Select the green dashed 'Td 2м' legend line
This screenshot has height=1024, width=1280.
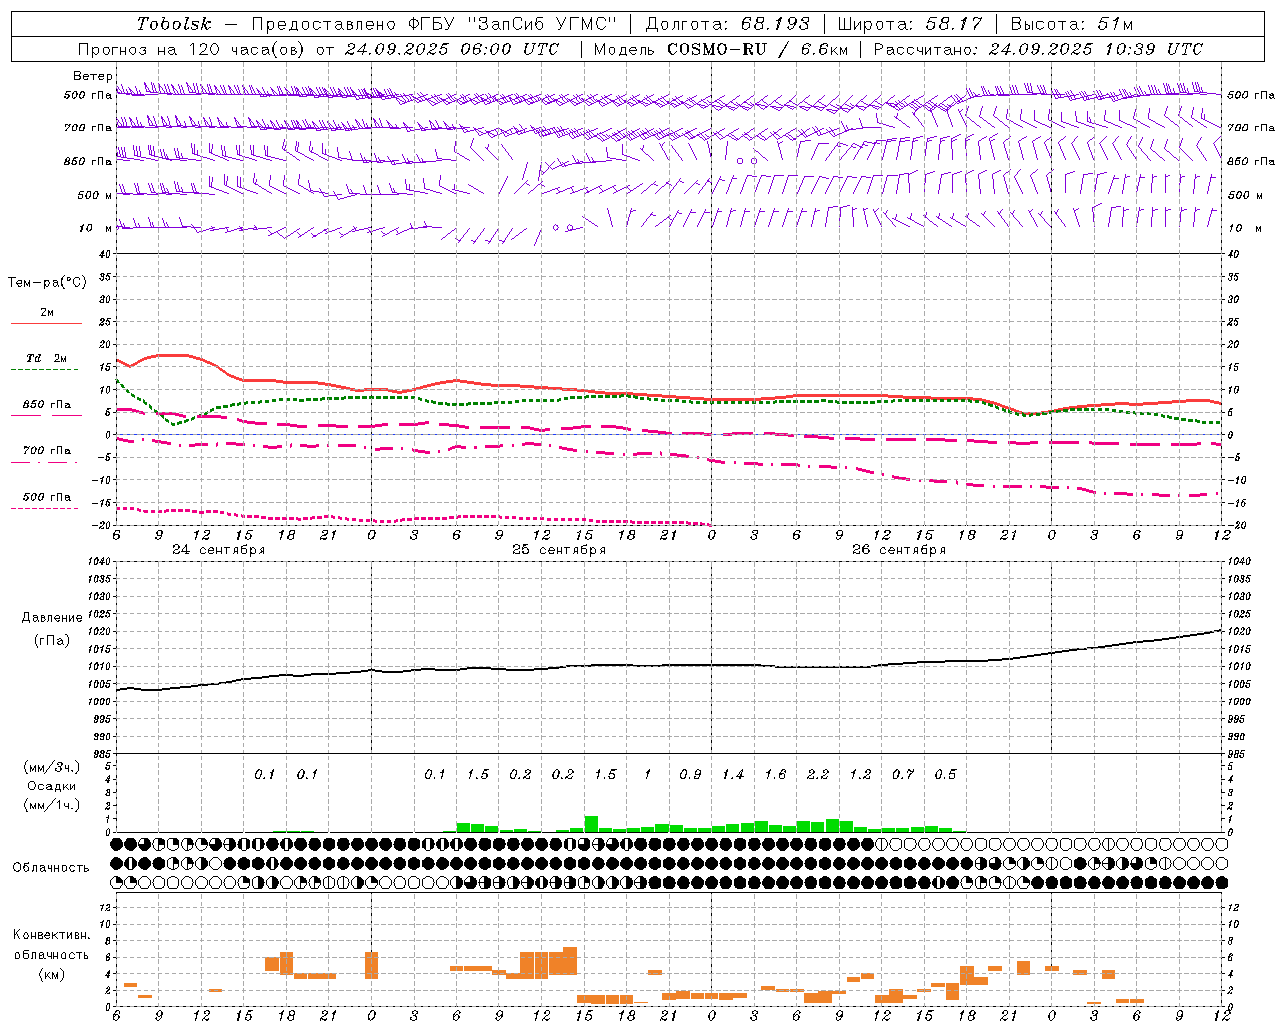tap(45, 370)
